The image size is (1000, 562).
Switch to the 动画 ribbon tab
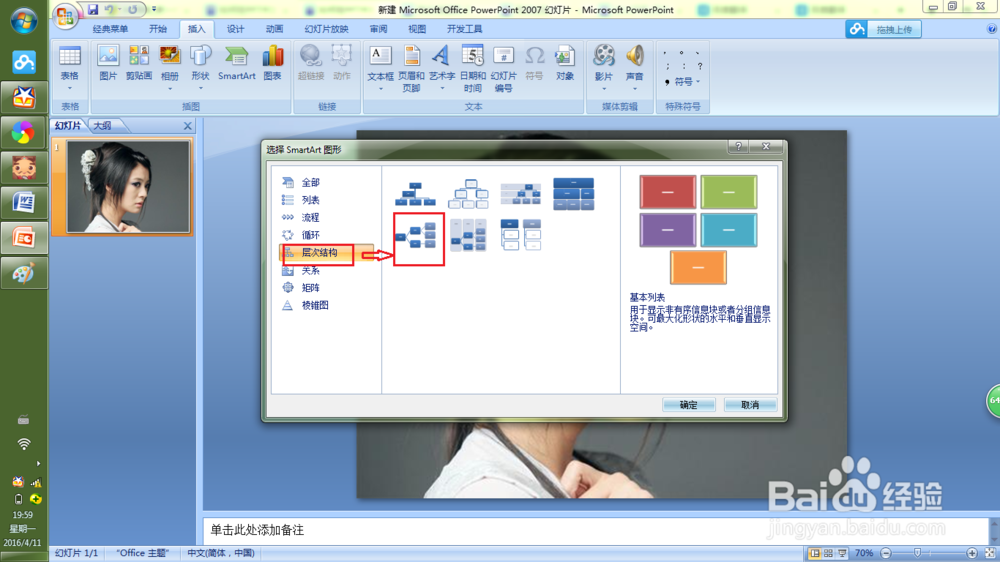274,29
